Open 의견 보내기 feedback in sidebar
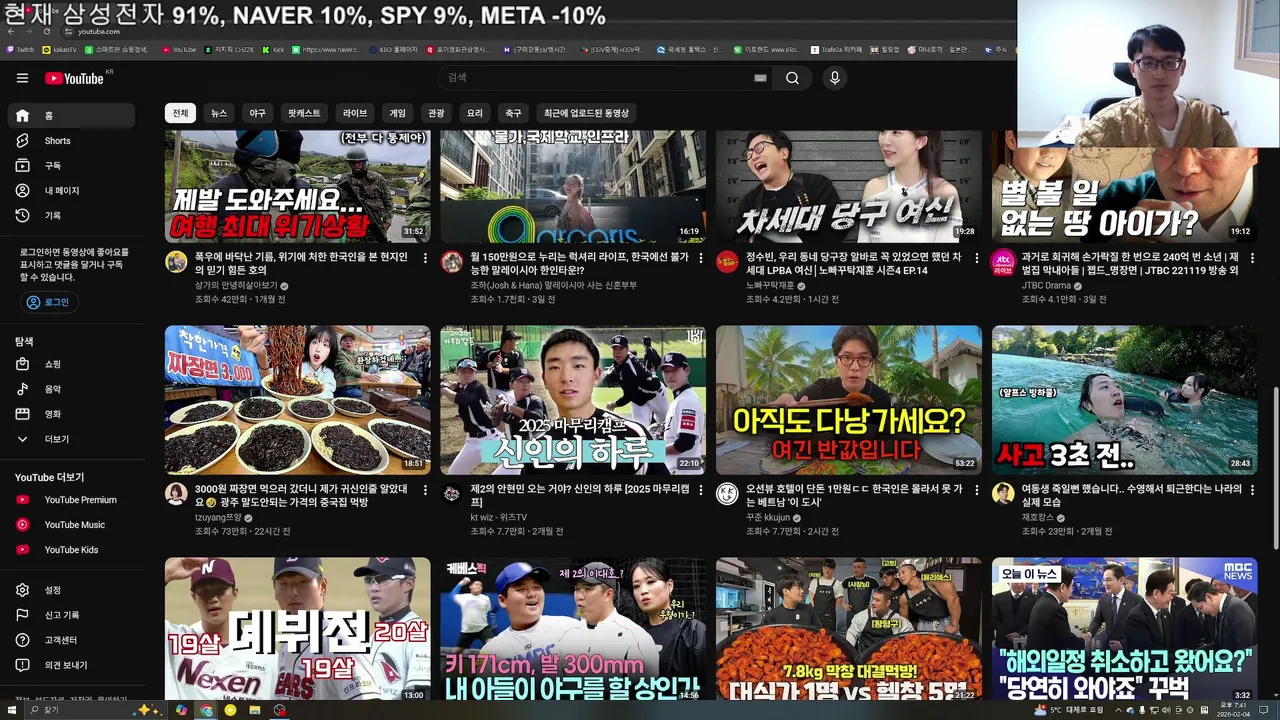Image resolution: width=1280 pixels, height=720 pixels. pyautogui.click(x=72, y=665)
